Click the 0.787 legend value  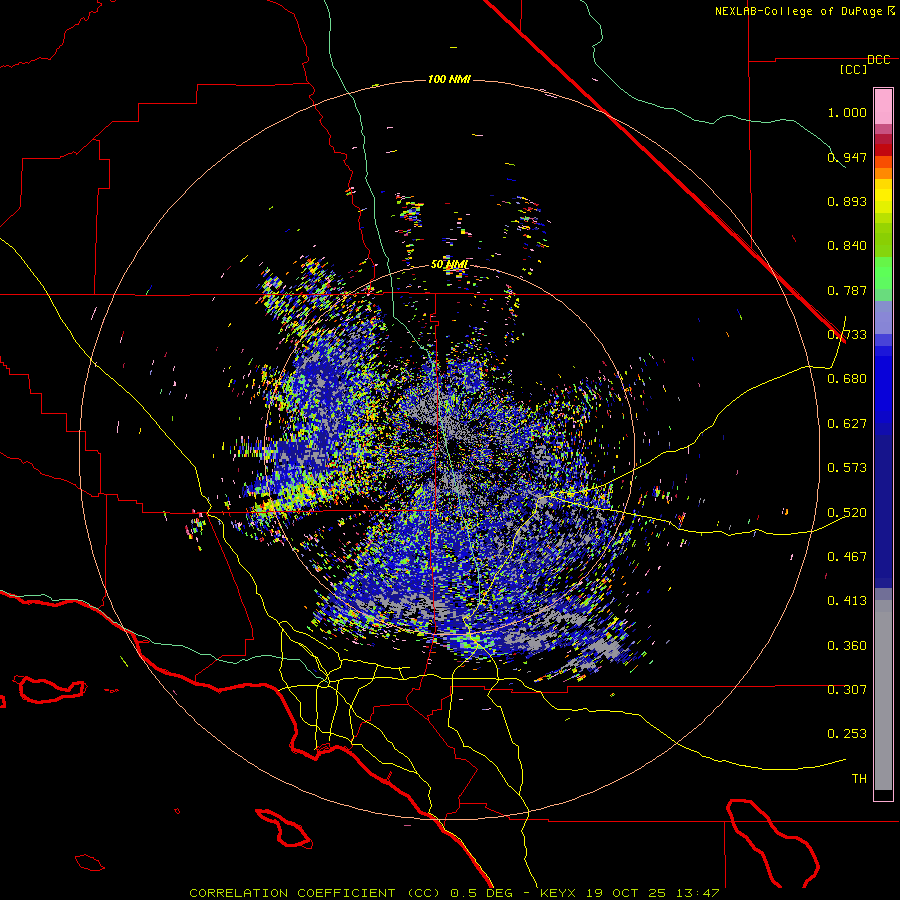[847, 290]
